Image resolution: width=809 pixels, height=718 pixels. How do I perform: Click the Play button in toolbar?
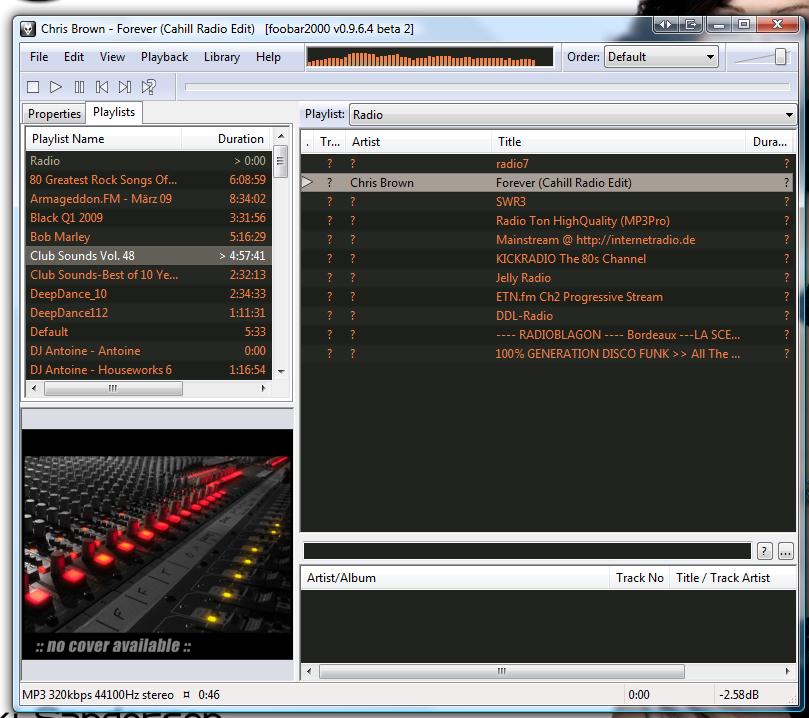[x=56, y=87]
